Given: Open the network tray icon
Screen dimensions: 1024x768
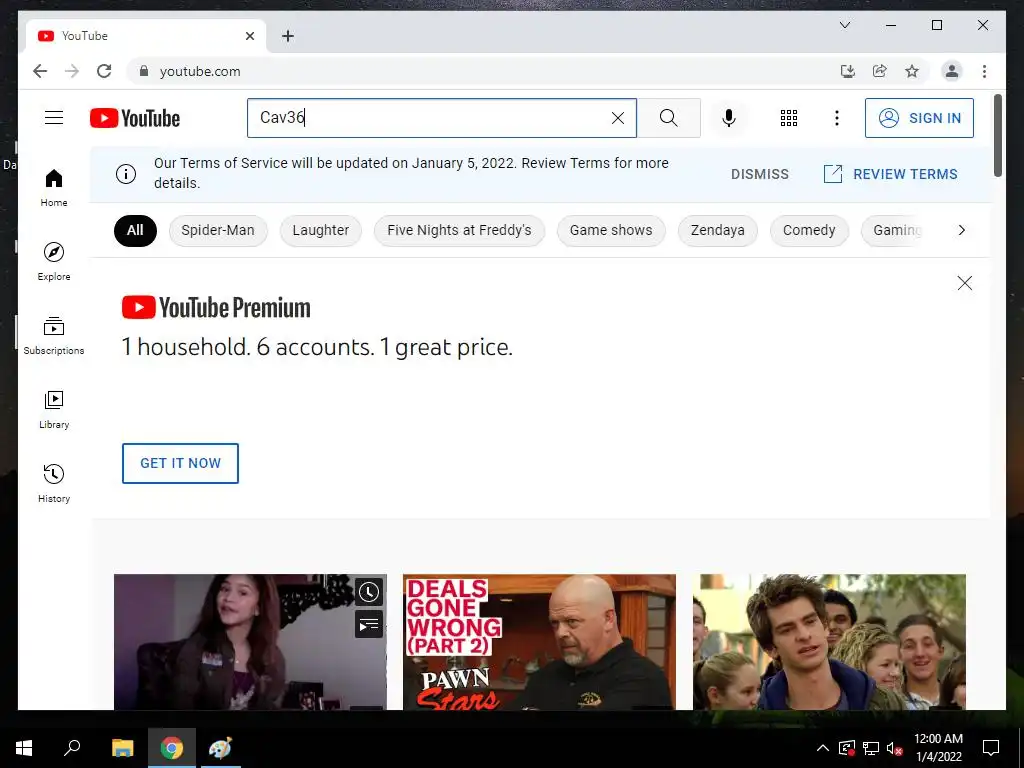Looking at the screenshot, I should 871,748.
